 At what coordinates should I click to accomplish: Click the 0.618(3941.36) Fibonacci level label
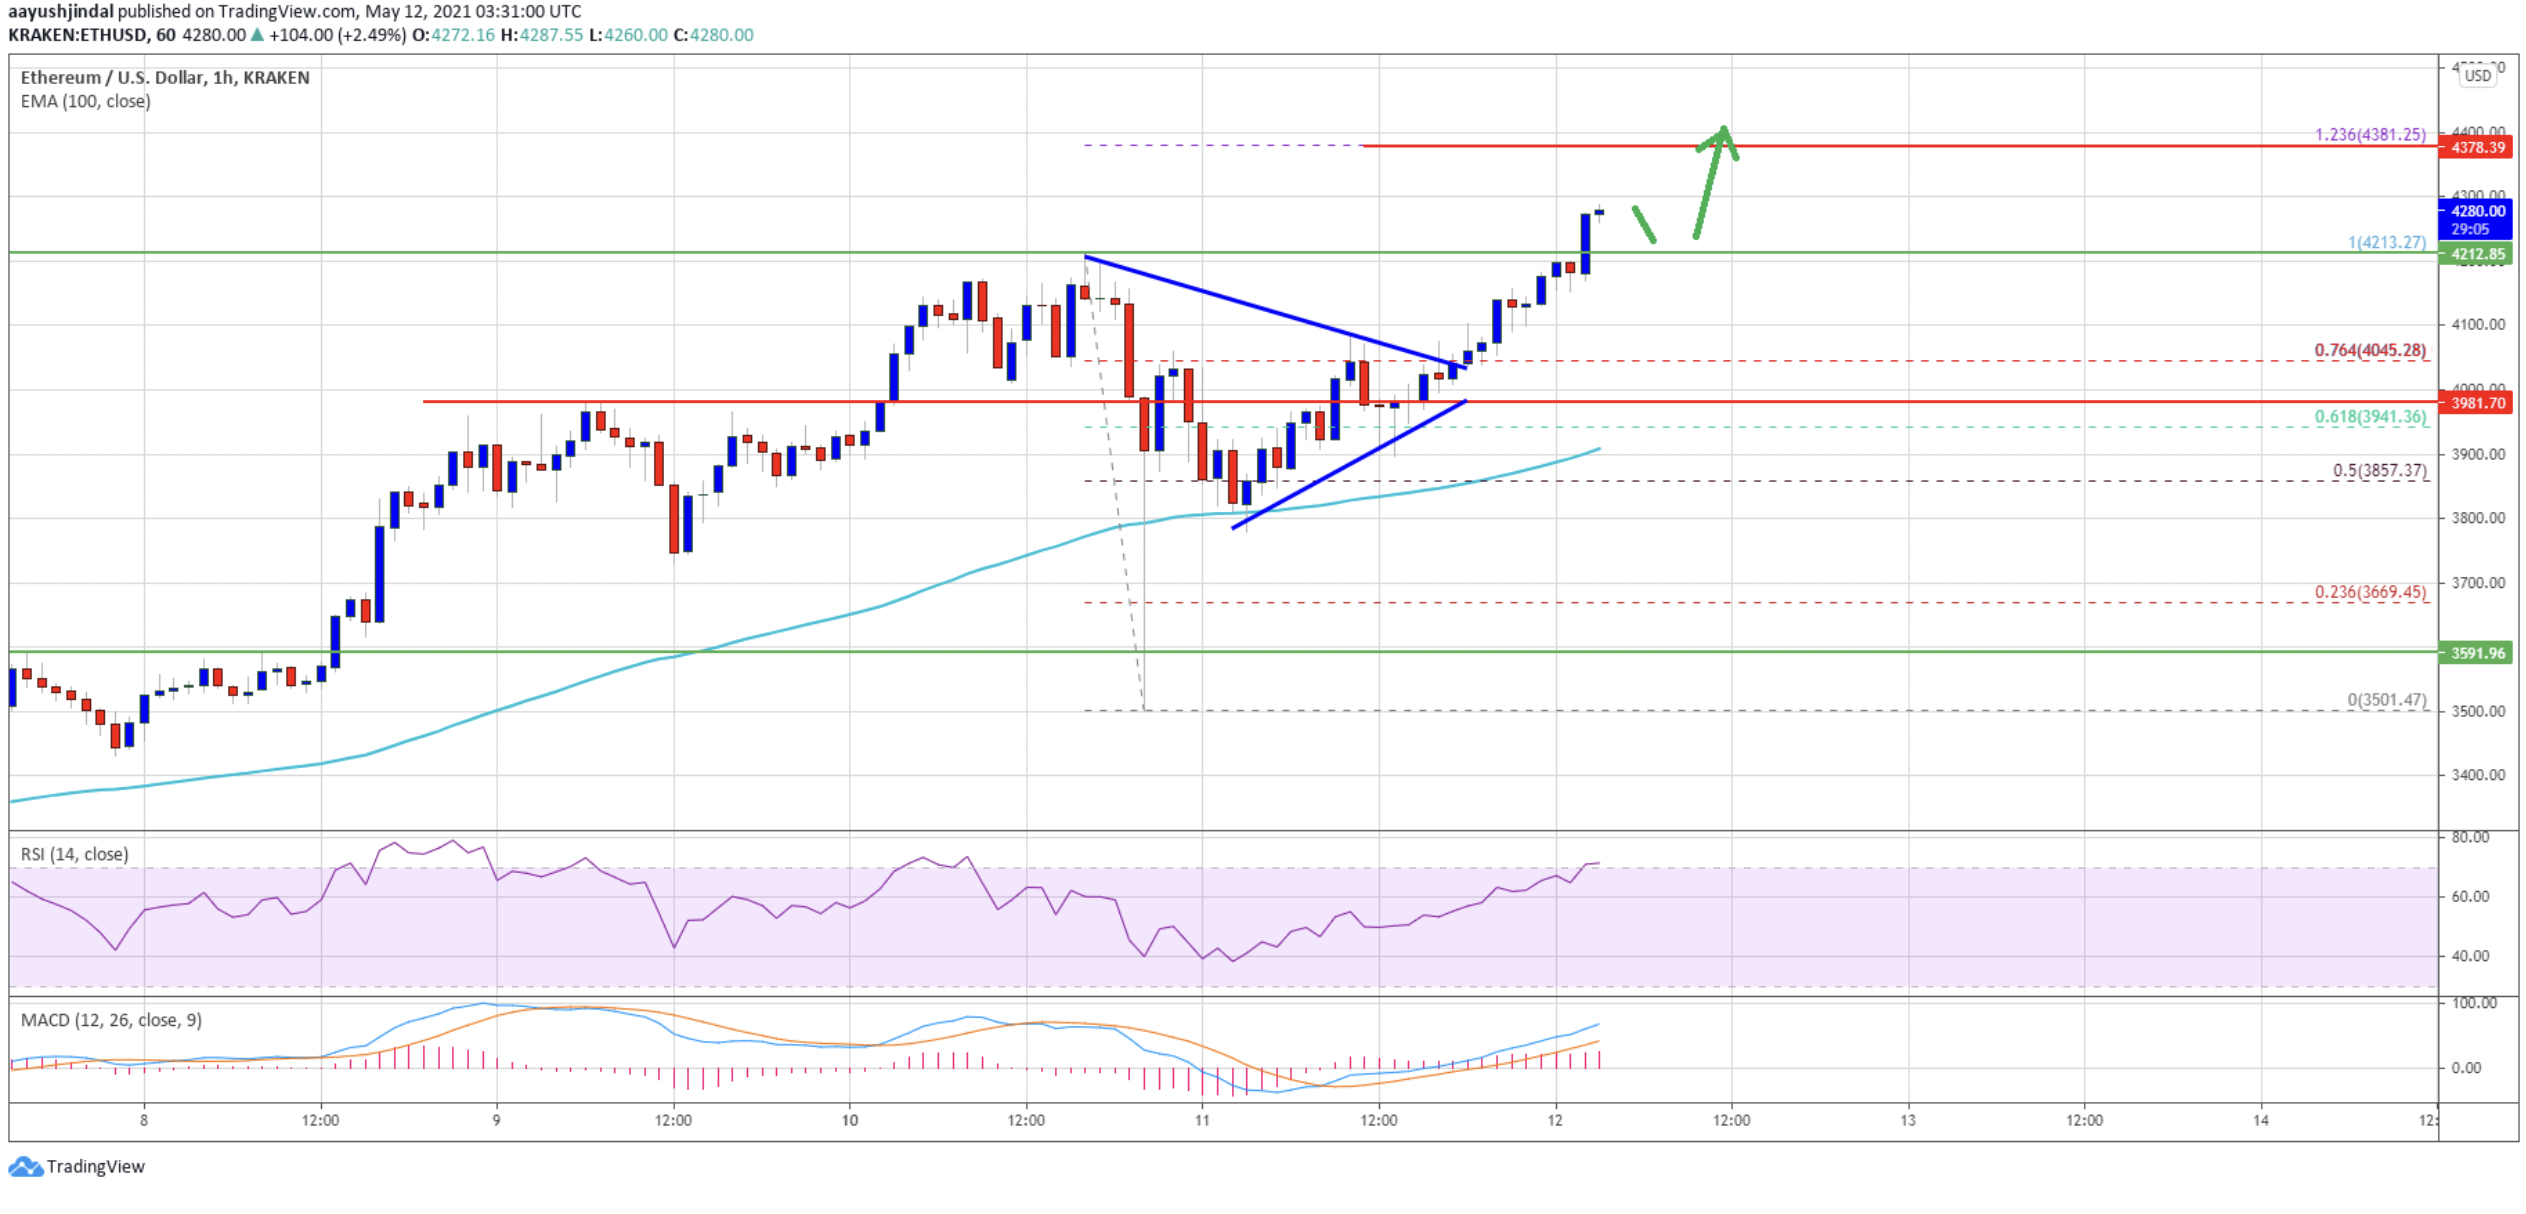pyautogui.click(x=2370, y=417)
